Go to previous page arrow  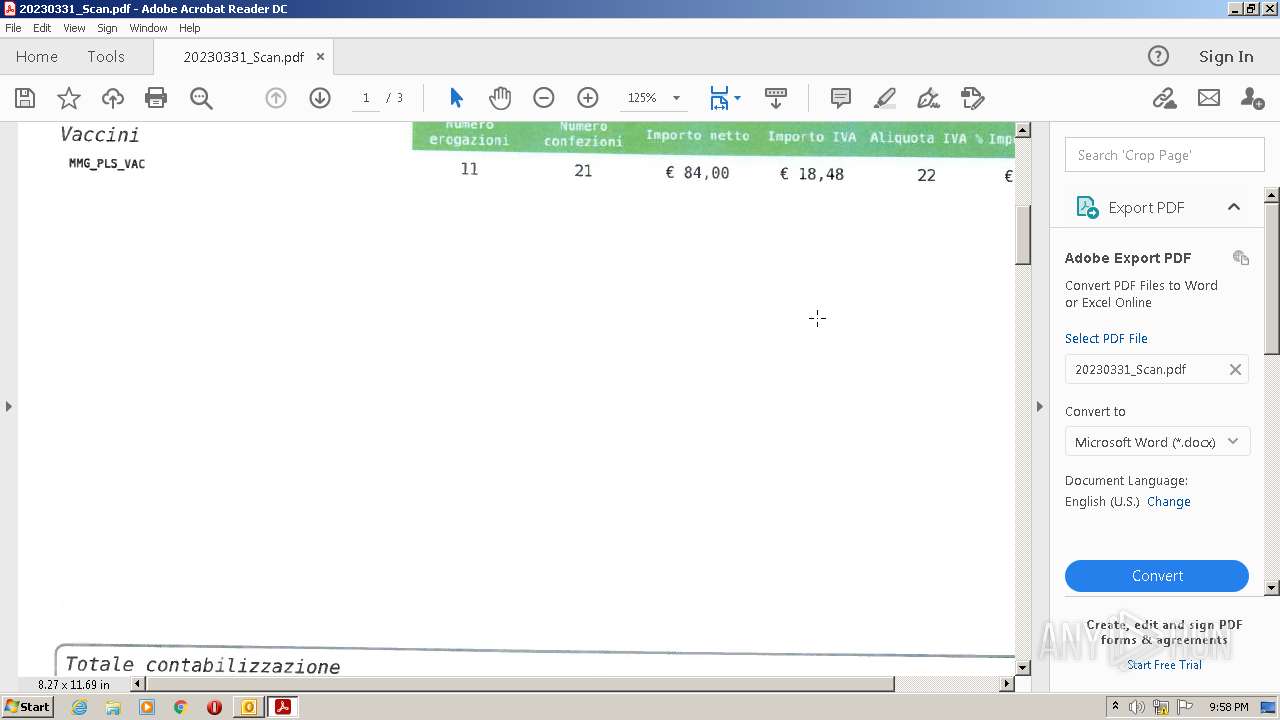[x=276, y=98]
